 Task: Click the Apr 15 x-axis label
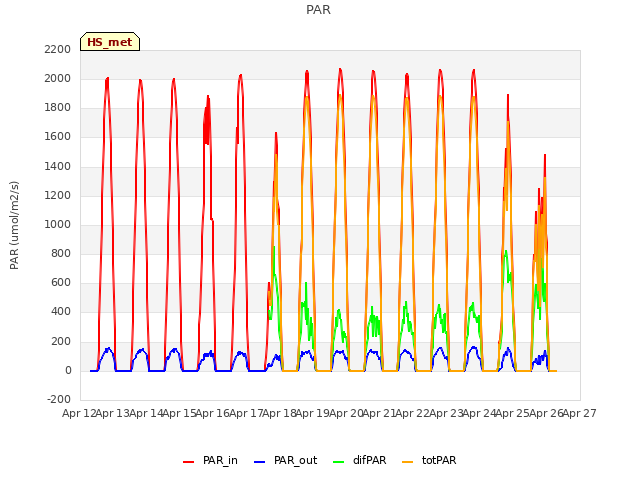pos(179,413)
